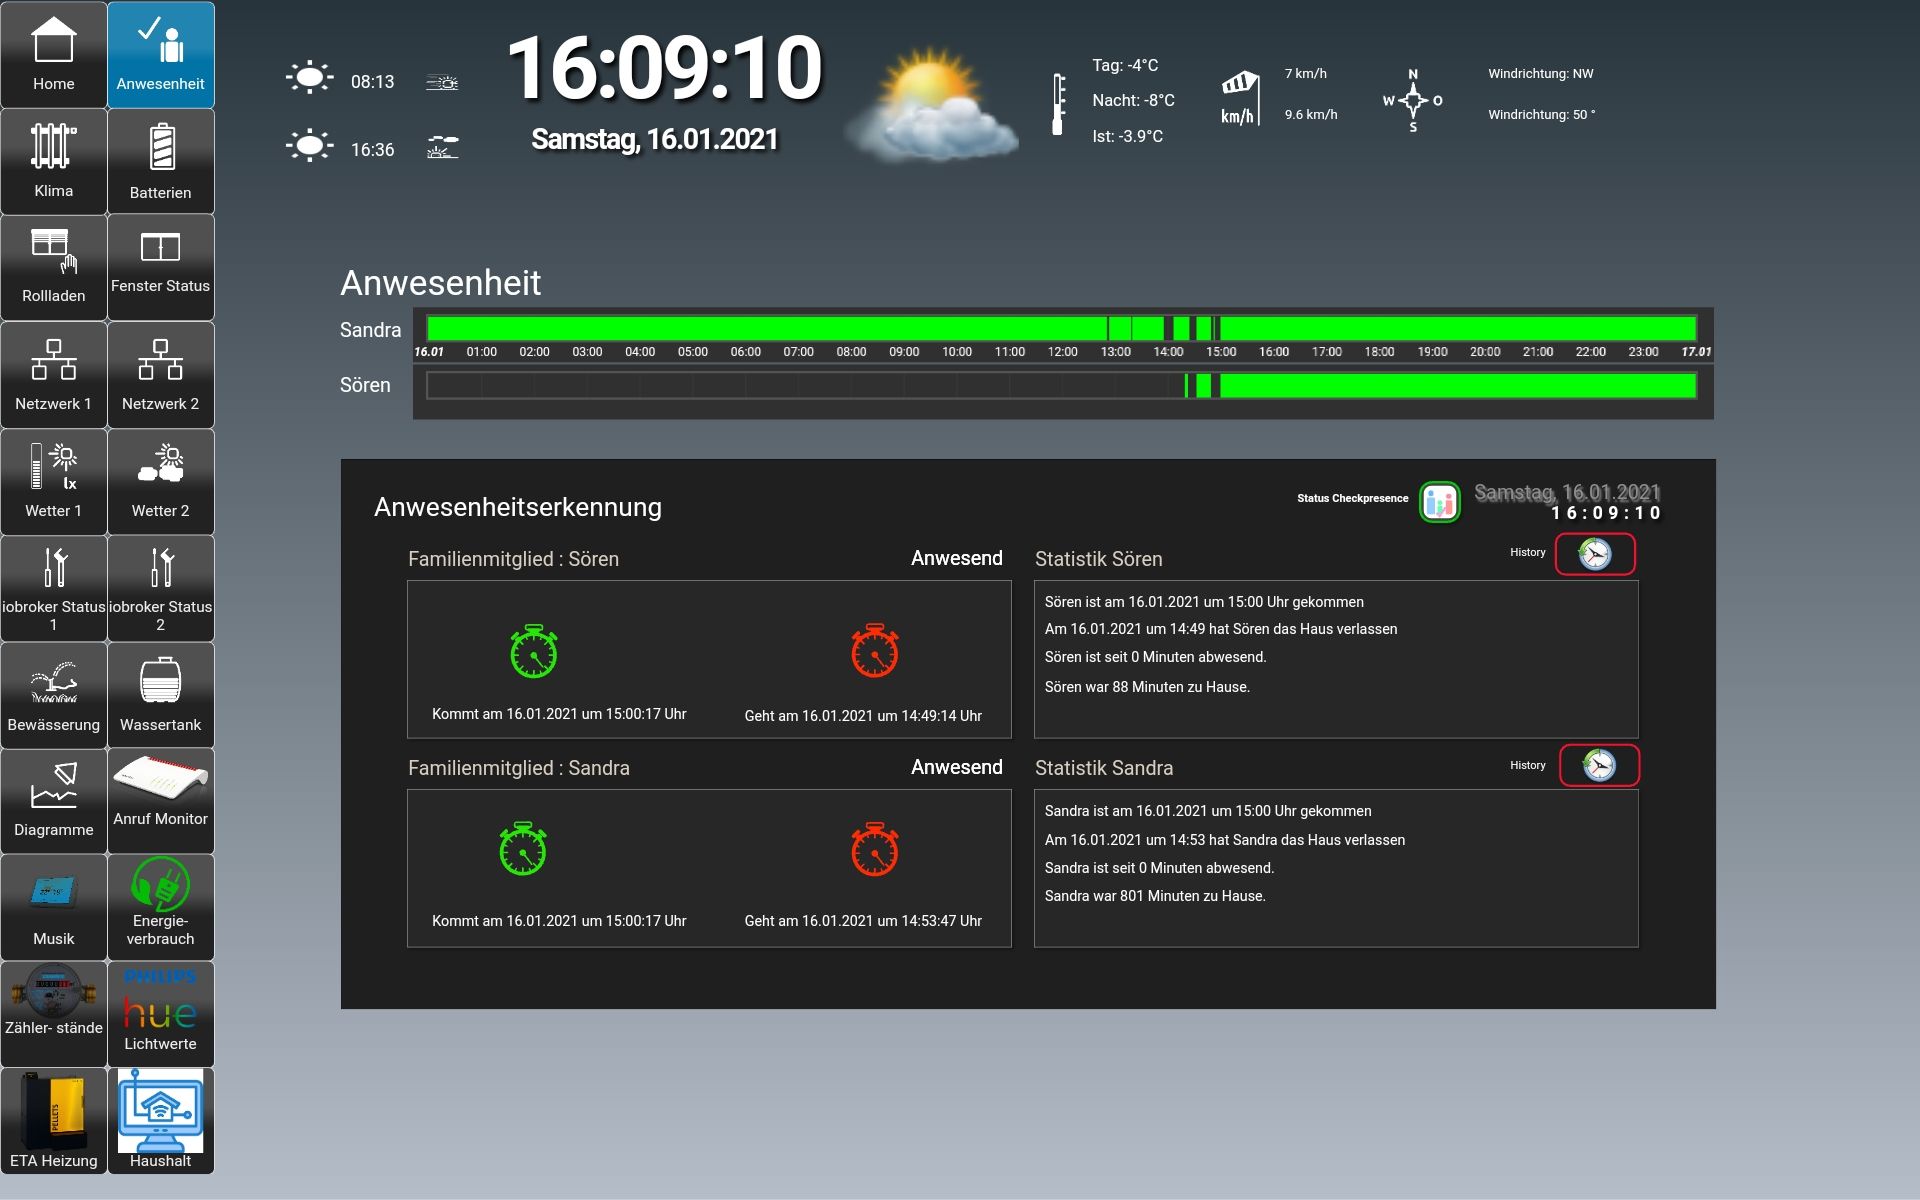This screenshot has width=1920, height=1200.
Task: Click the 12:00 marker on timeline
Action: tap(1062, 352)
